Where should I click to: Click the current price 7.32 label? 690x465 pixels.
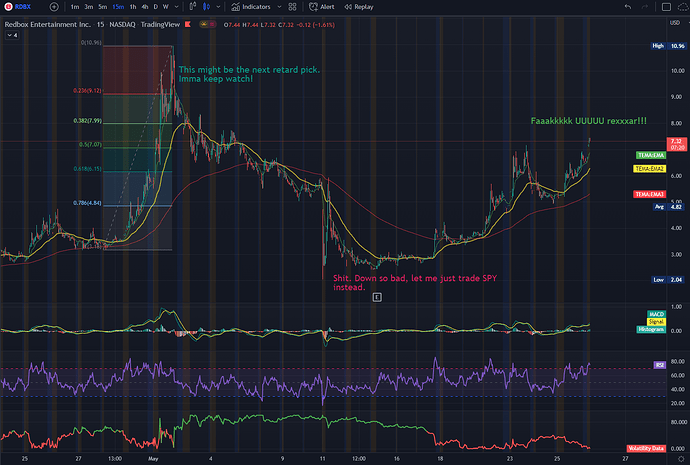click(676, 144)
